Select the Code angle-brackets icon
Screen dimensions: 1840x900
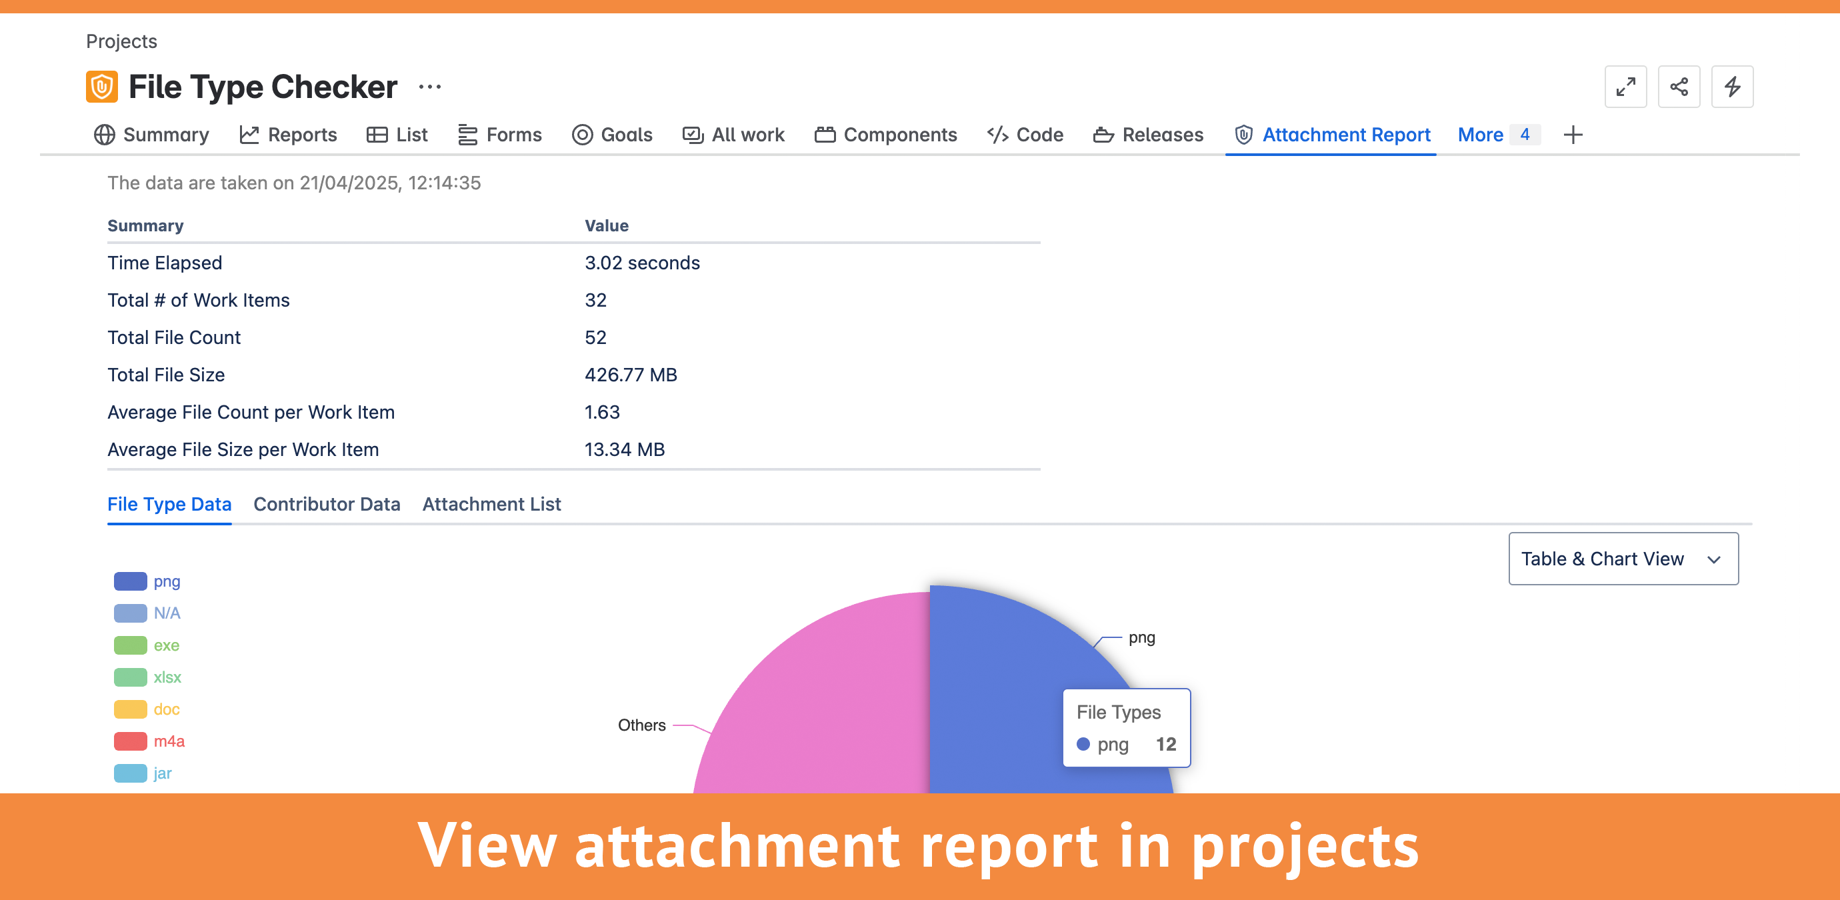[996, 135]
